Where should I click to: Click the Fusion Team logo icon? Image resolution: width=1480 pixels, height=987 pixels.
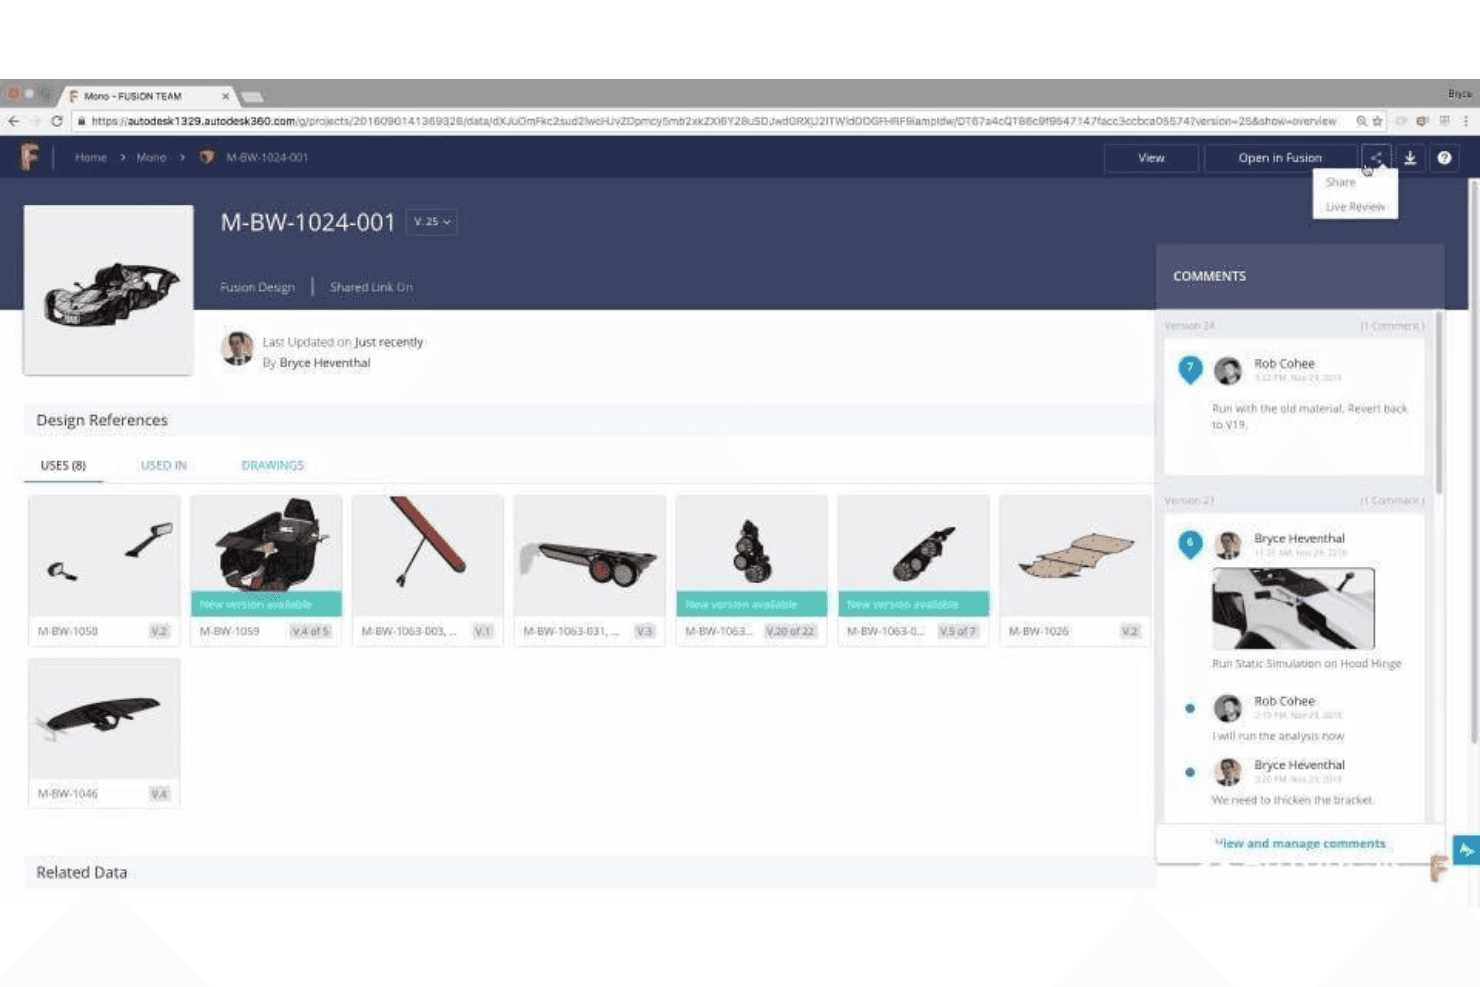pyautogui.click(x=30, y=157)
